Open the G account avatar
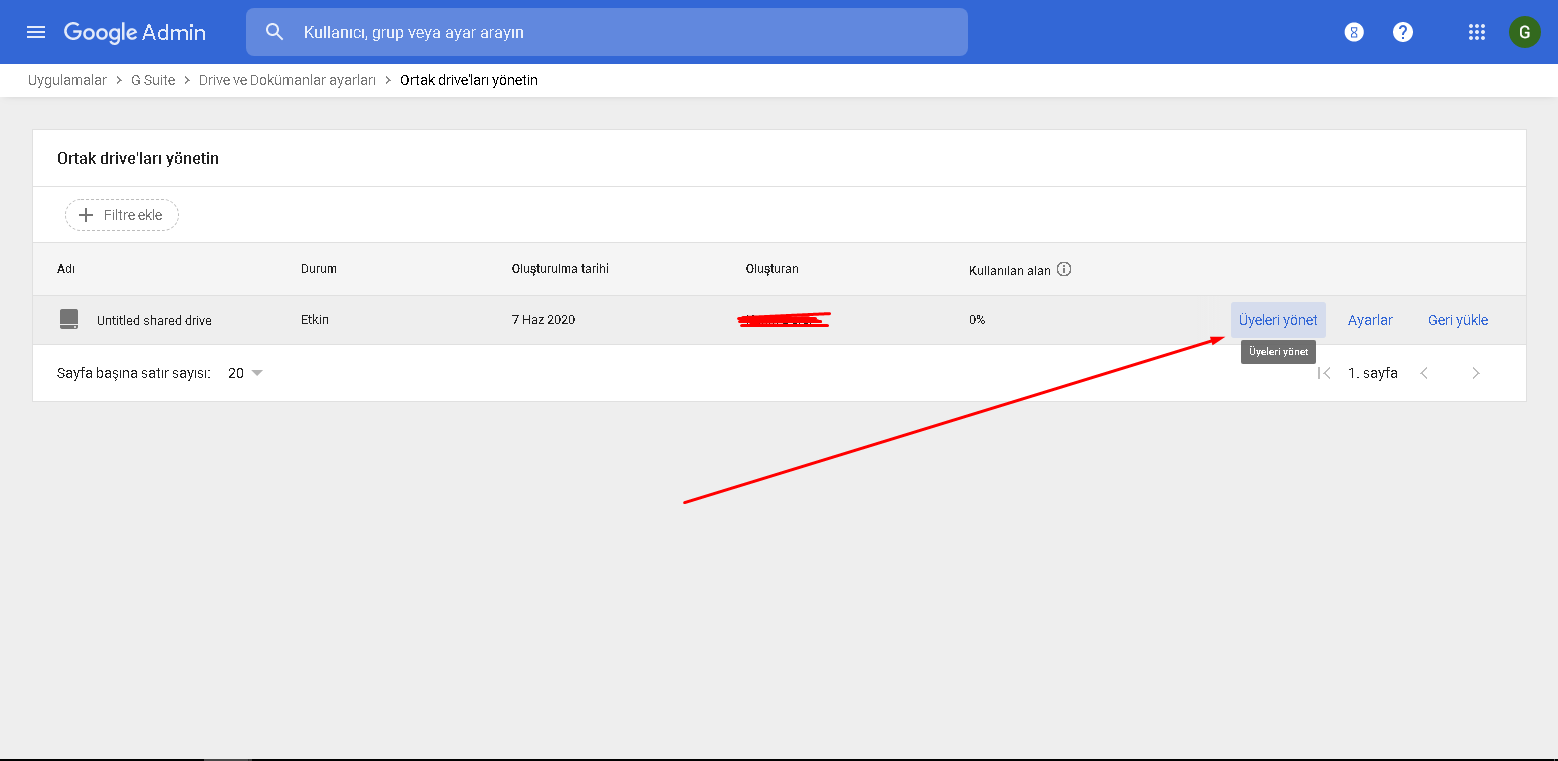 coord(1524,32)
